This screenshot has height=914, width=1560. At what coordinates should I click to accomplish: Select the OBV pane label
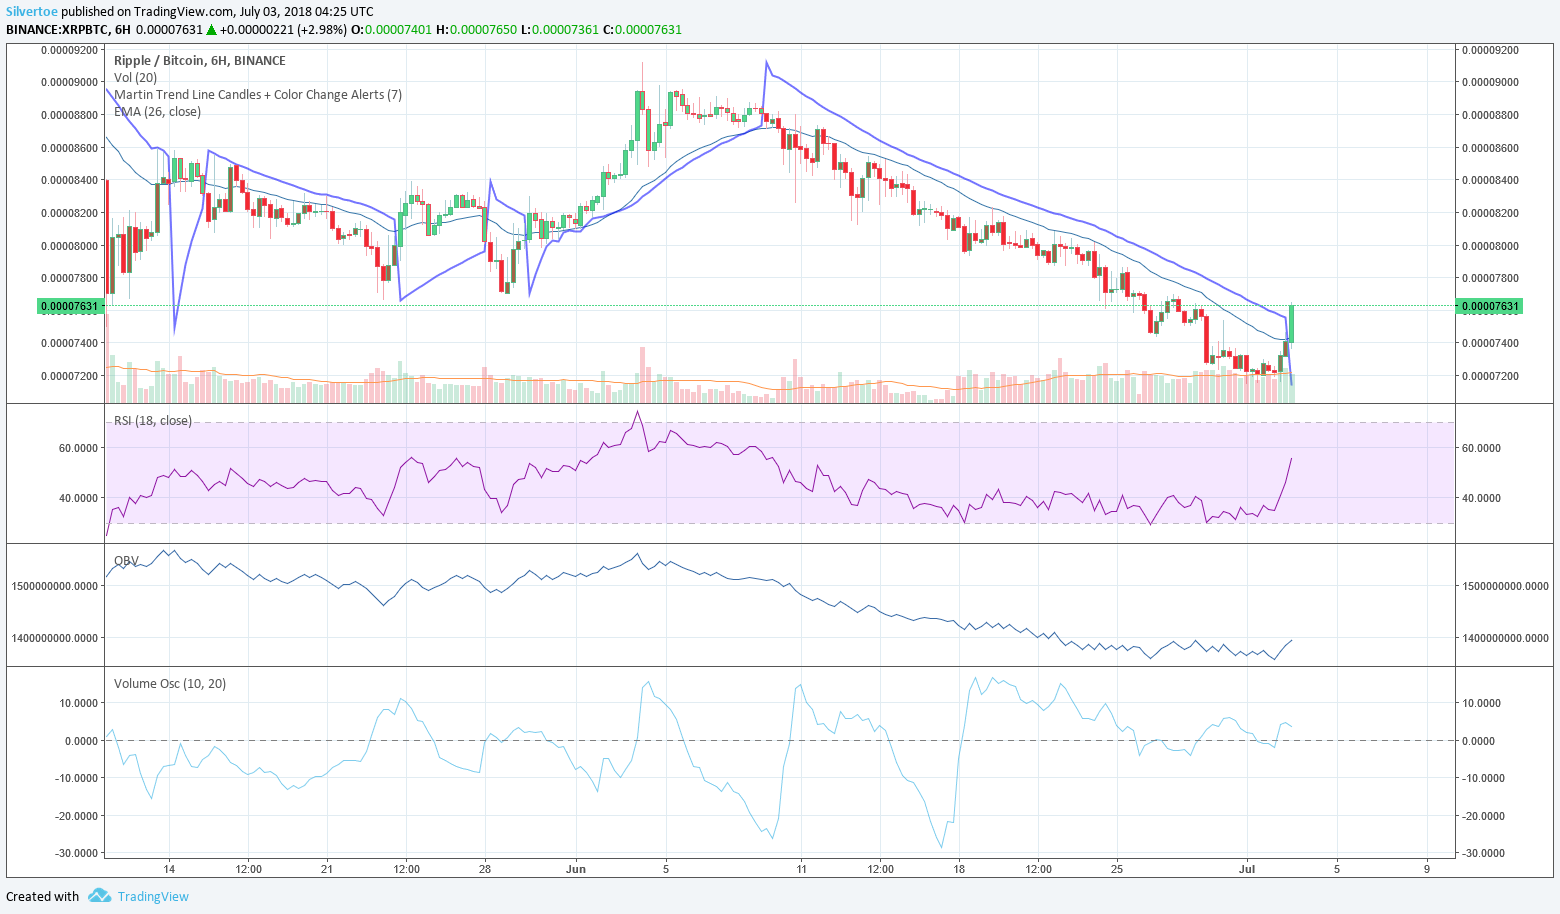click(126, 561)
